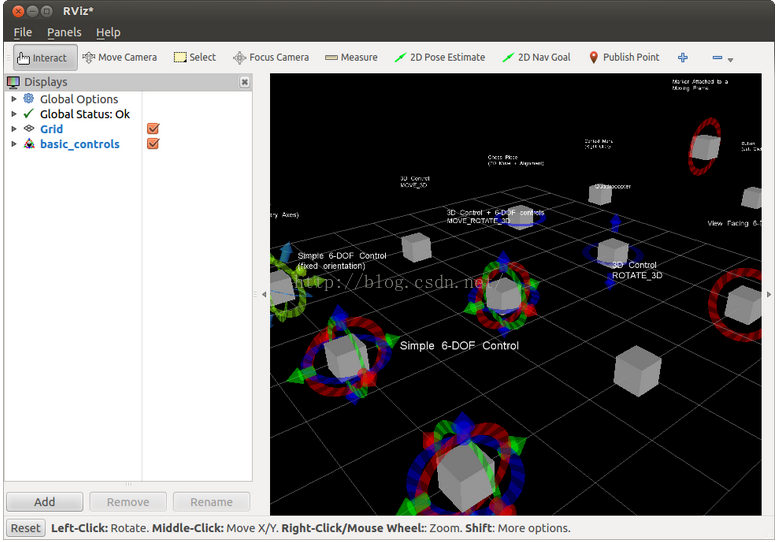Select the 2D Nav Goal tool

(536, 58)
